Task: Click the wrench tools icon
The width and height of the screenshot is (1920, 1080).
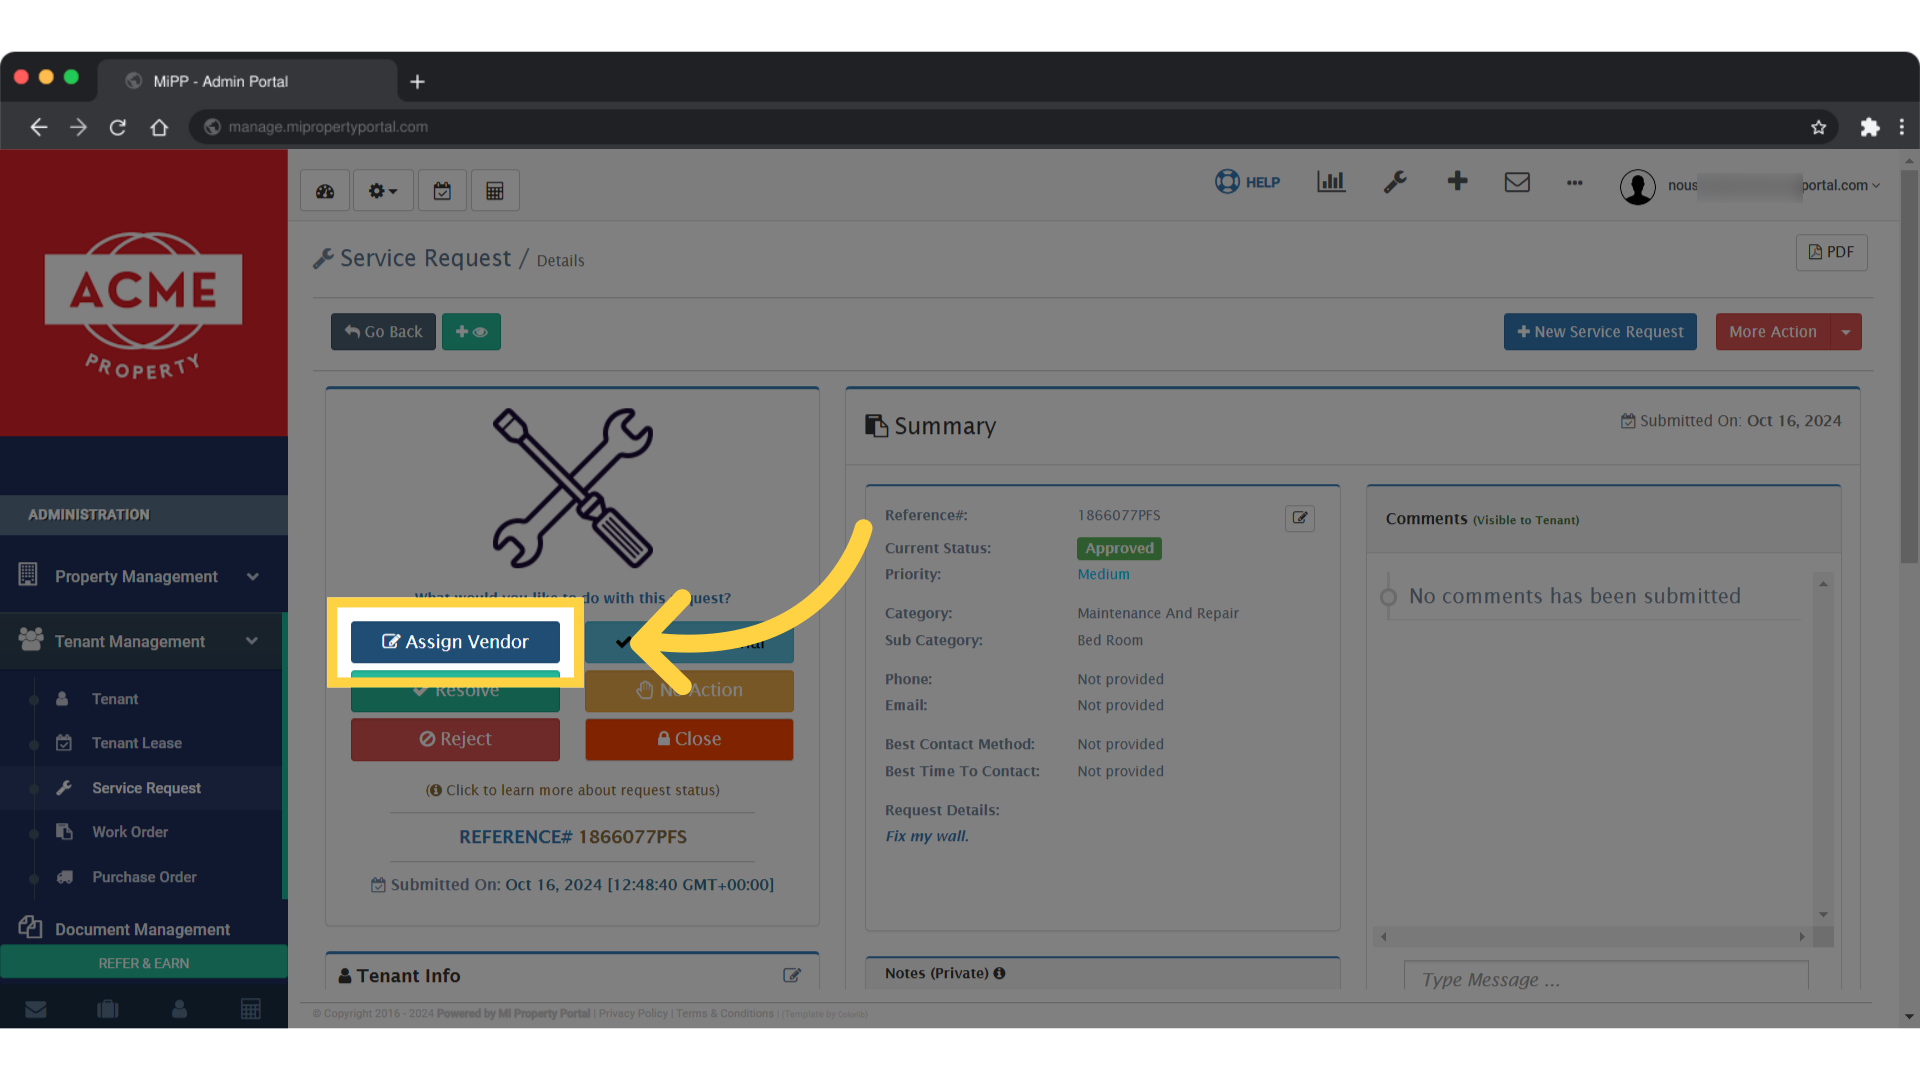Action: 1395,182
